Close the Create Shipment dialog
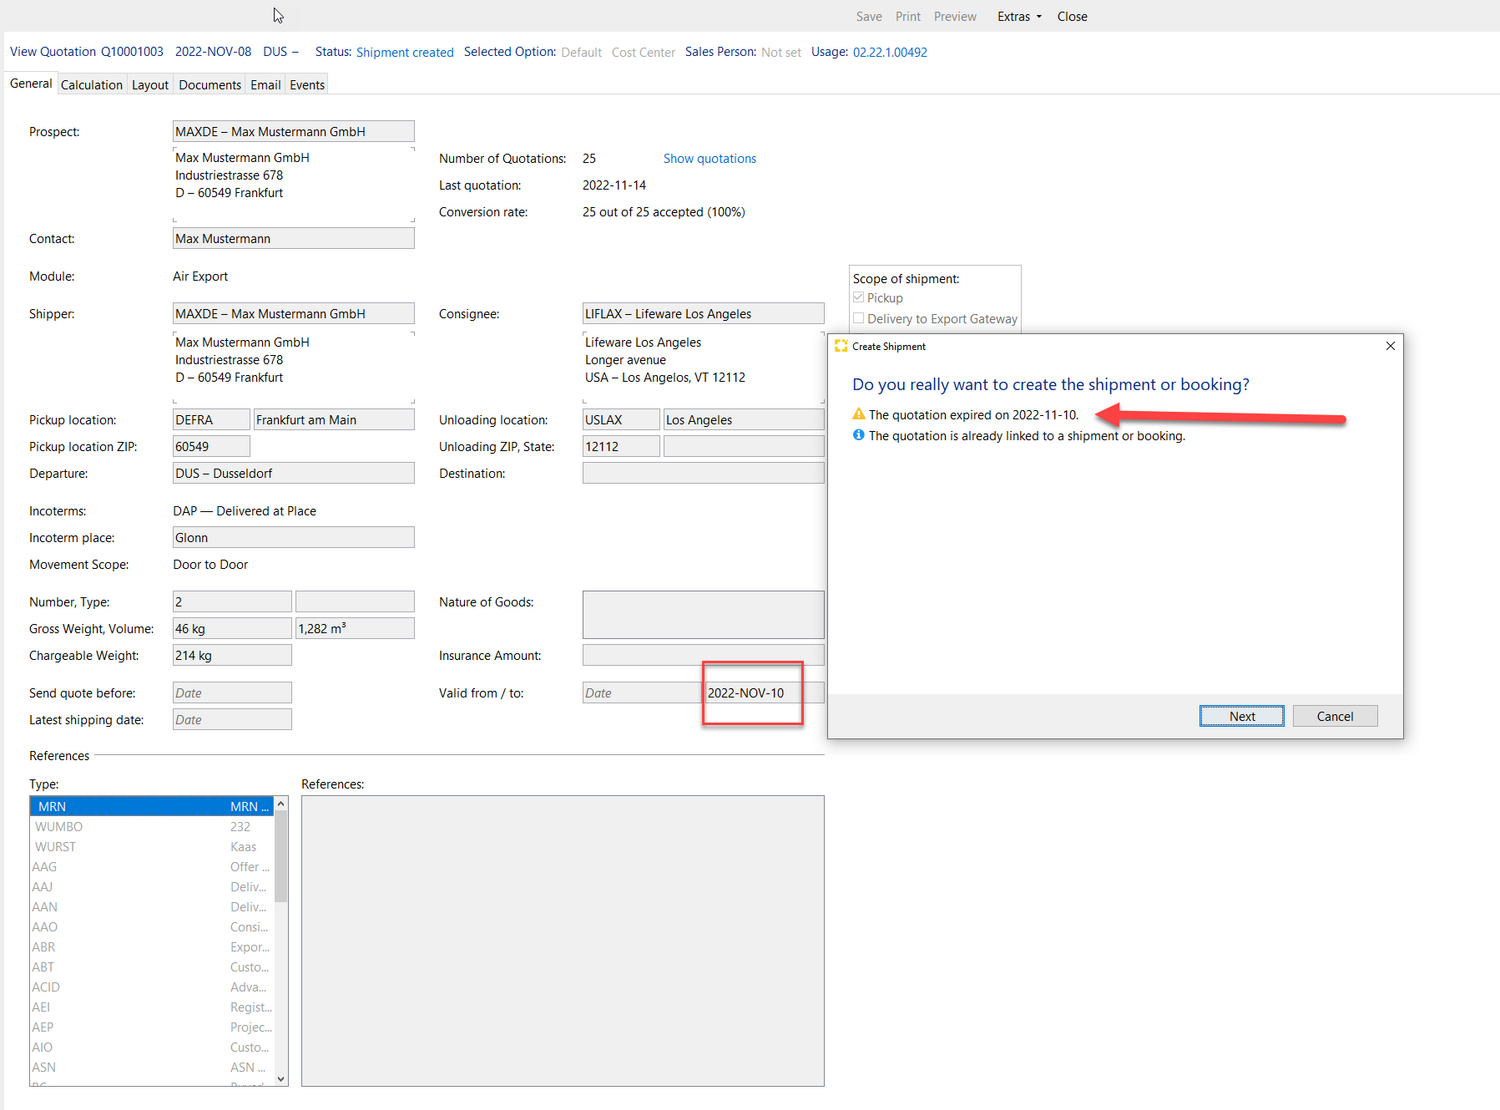Image resolution: width=1500 pixels, height=1110 pixels. click(1390, 346)
